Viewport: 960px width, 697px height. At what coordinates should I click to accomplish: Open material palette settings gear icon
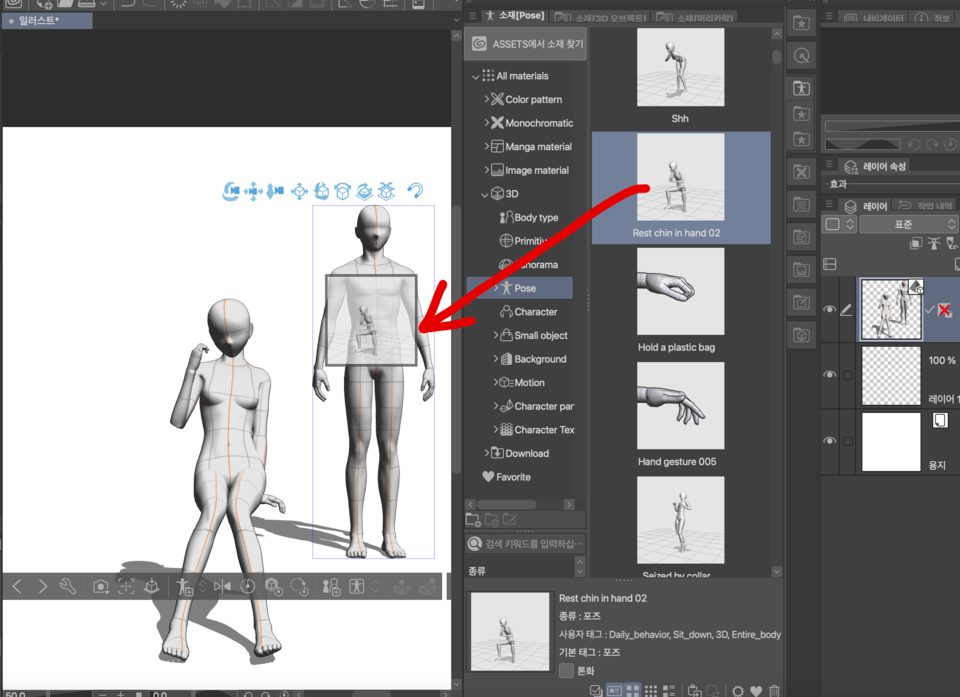coord(738,690)
